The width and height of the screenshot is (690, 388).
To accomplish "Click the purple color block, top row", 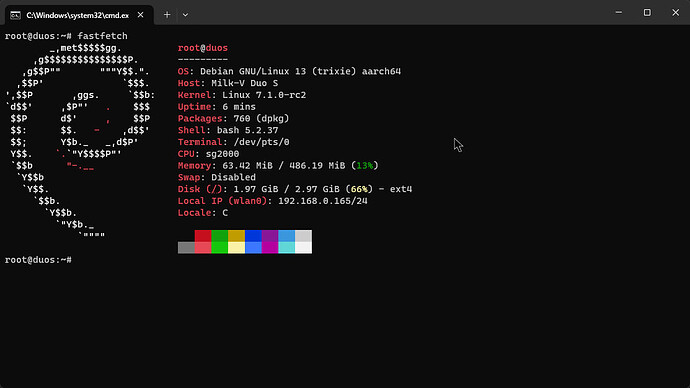I will point(270,236).
